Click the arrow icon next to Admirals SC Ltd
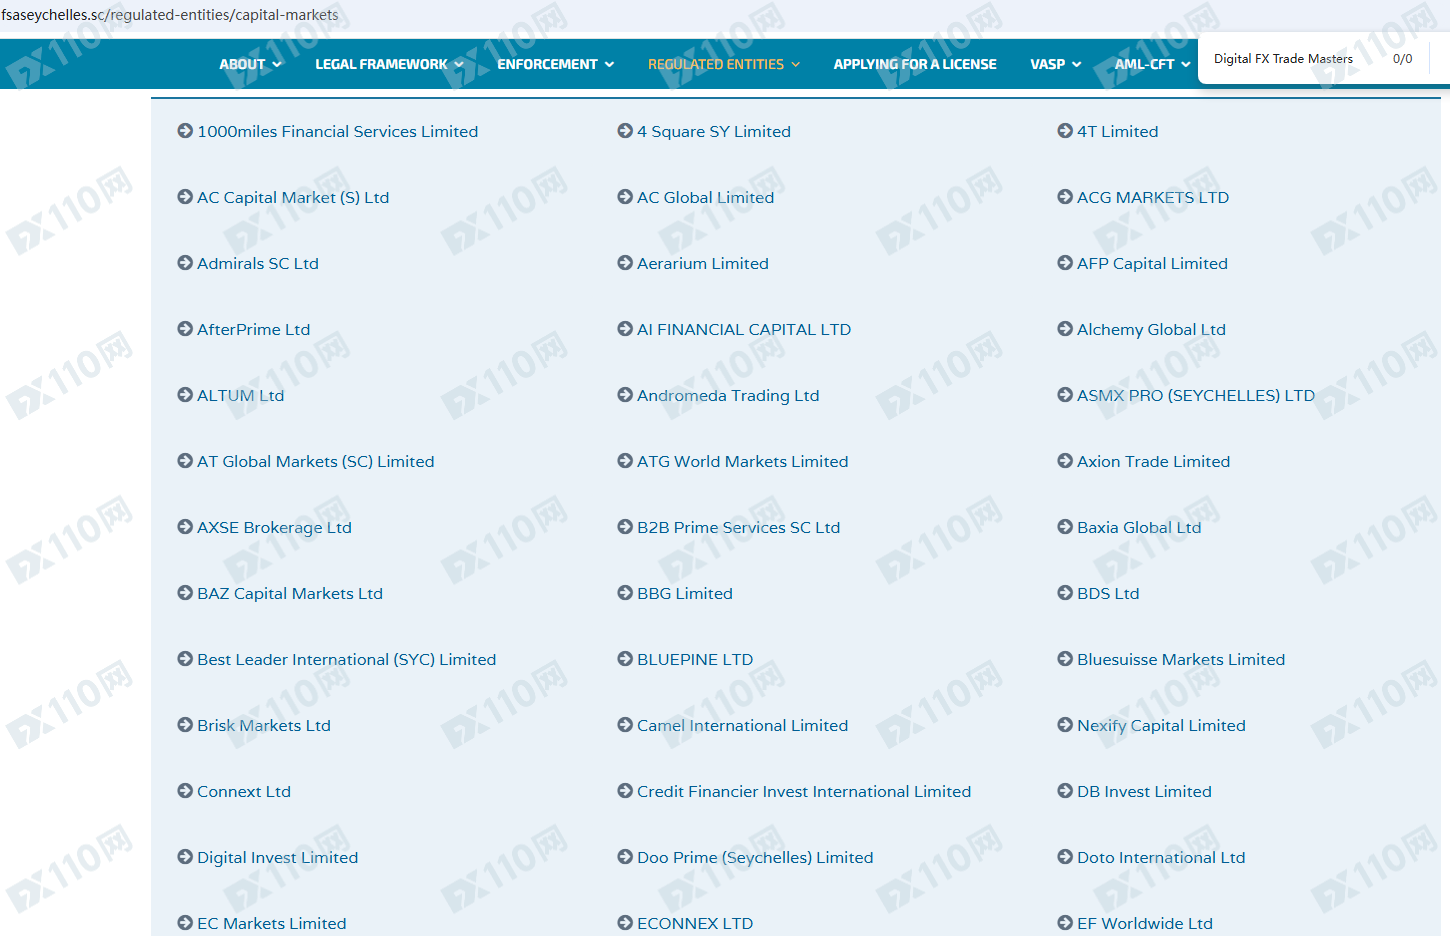1450x936 pixels. [x=185, y=263]
